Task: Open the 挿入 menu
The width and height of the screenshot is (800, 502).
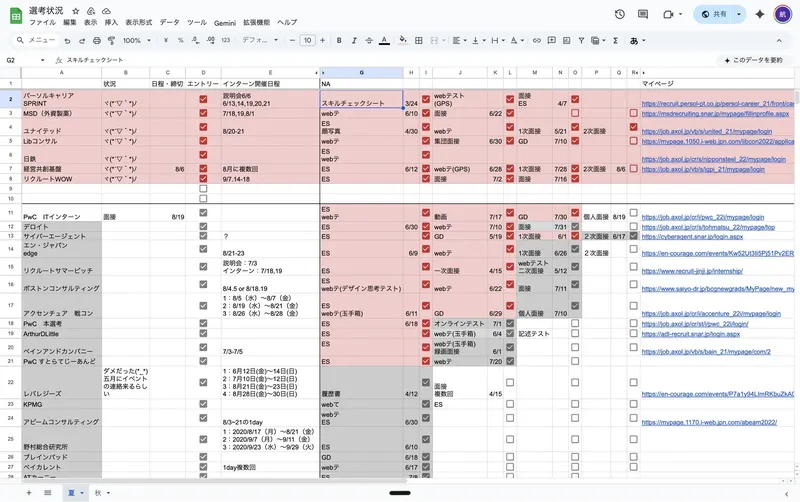Action: (111, 22)
